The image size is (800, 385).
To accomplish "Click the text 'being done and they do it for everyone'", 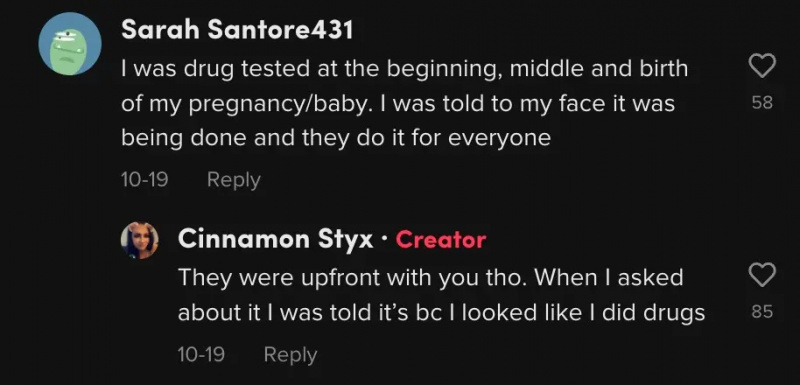I will tap(336, 138).
